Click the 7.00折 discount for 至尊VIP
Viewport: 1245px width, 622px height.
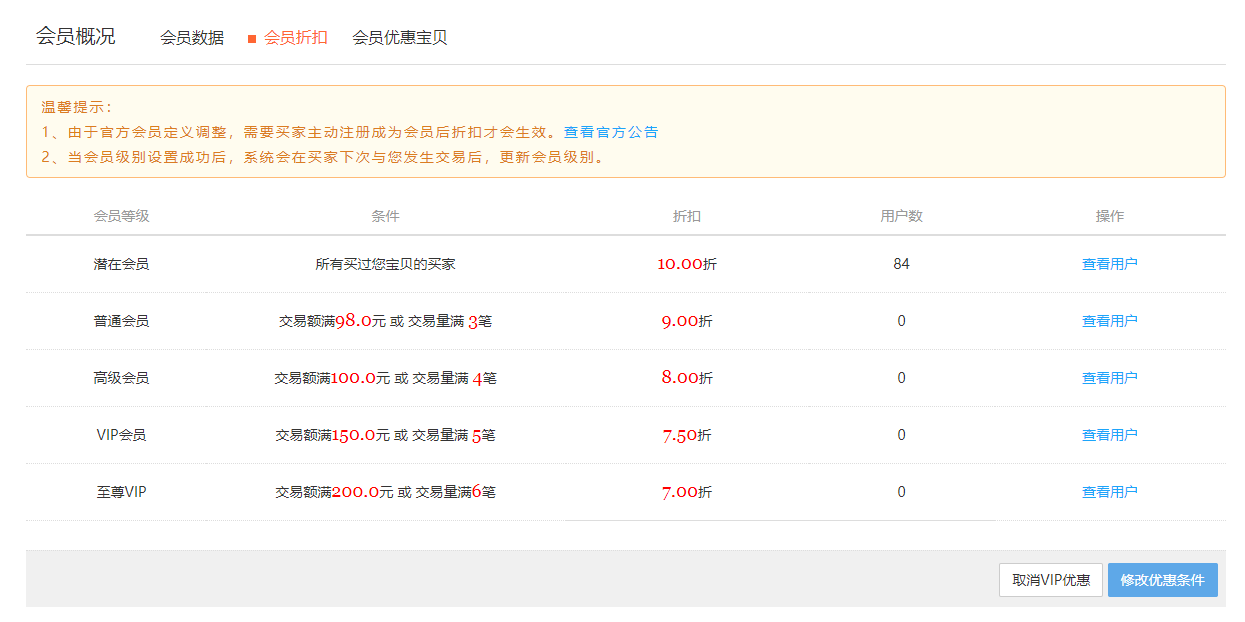[x=686, y=492]
